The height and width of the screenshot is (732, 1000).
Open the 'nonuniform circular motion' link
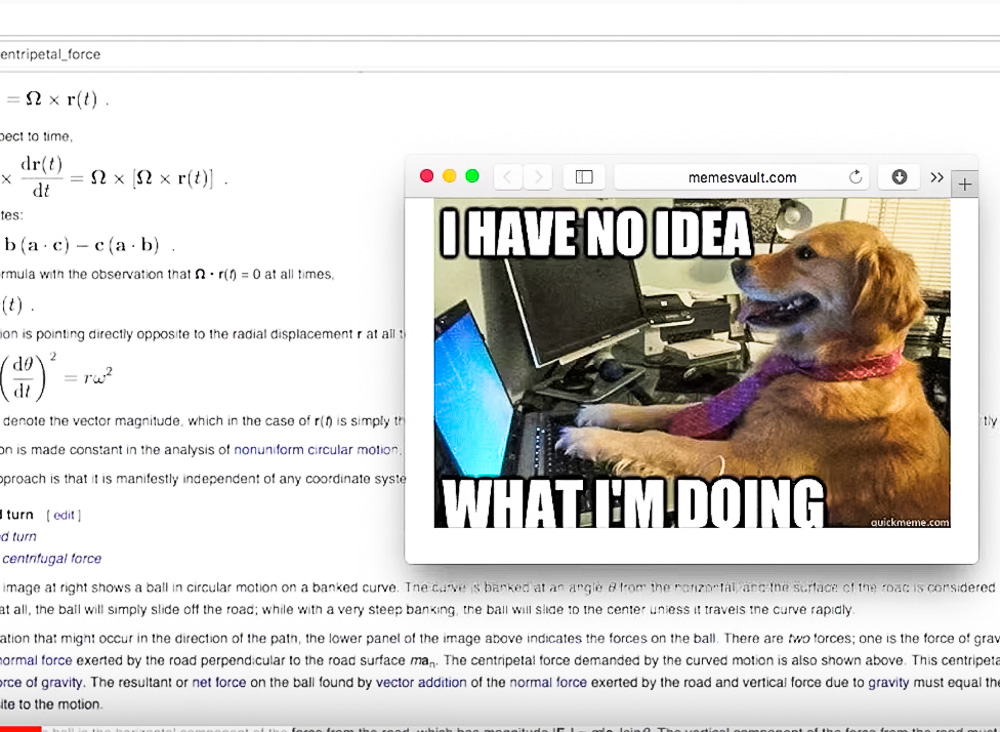coord(316,450)
